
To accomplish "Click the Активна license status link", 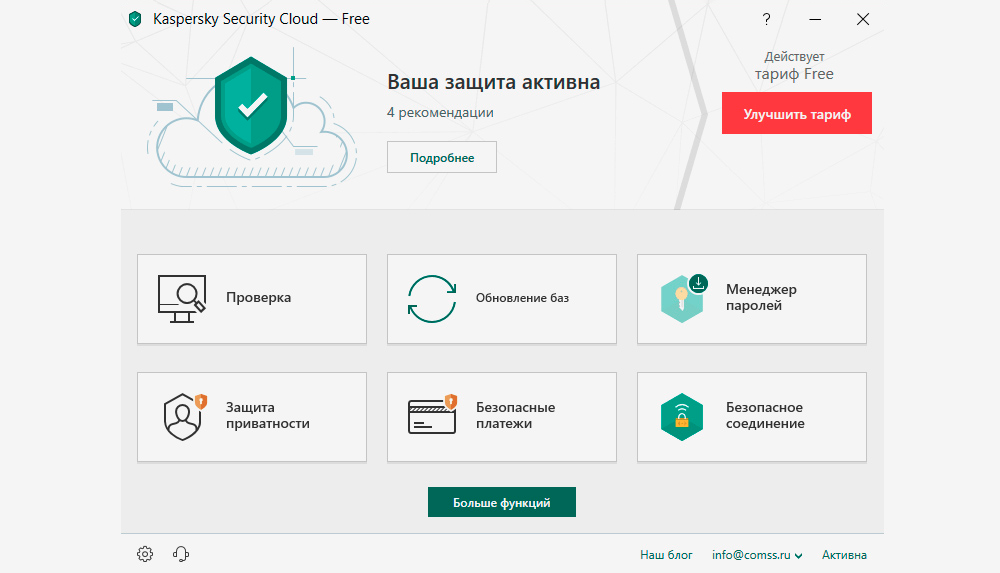I will pos(844,555).
